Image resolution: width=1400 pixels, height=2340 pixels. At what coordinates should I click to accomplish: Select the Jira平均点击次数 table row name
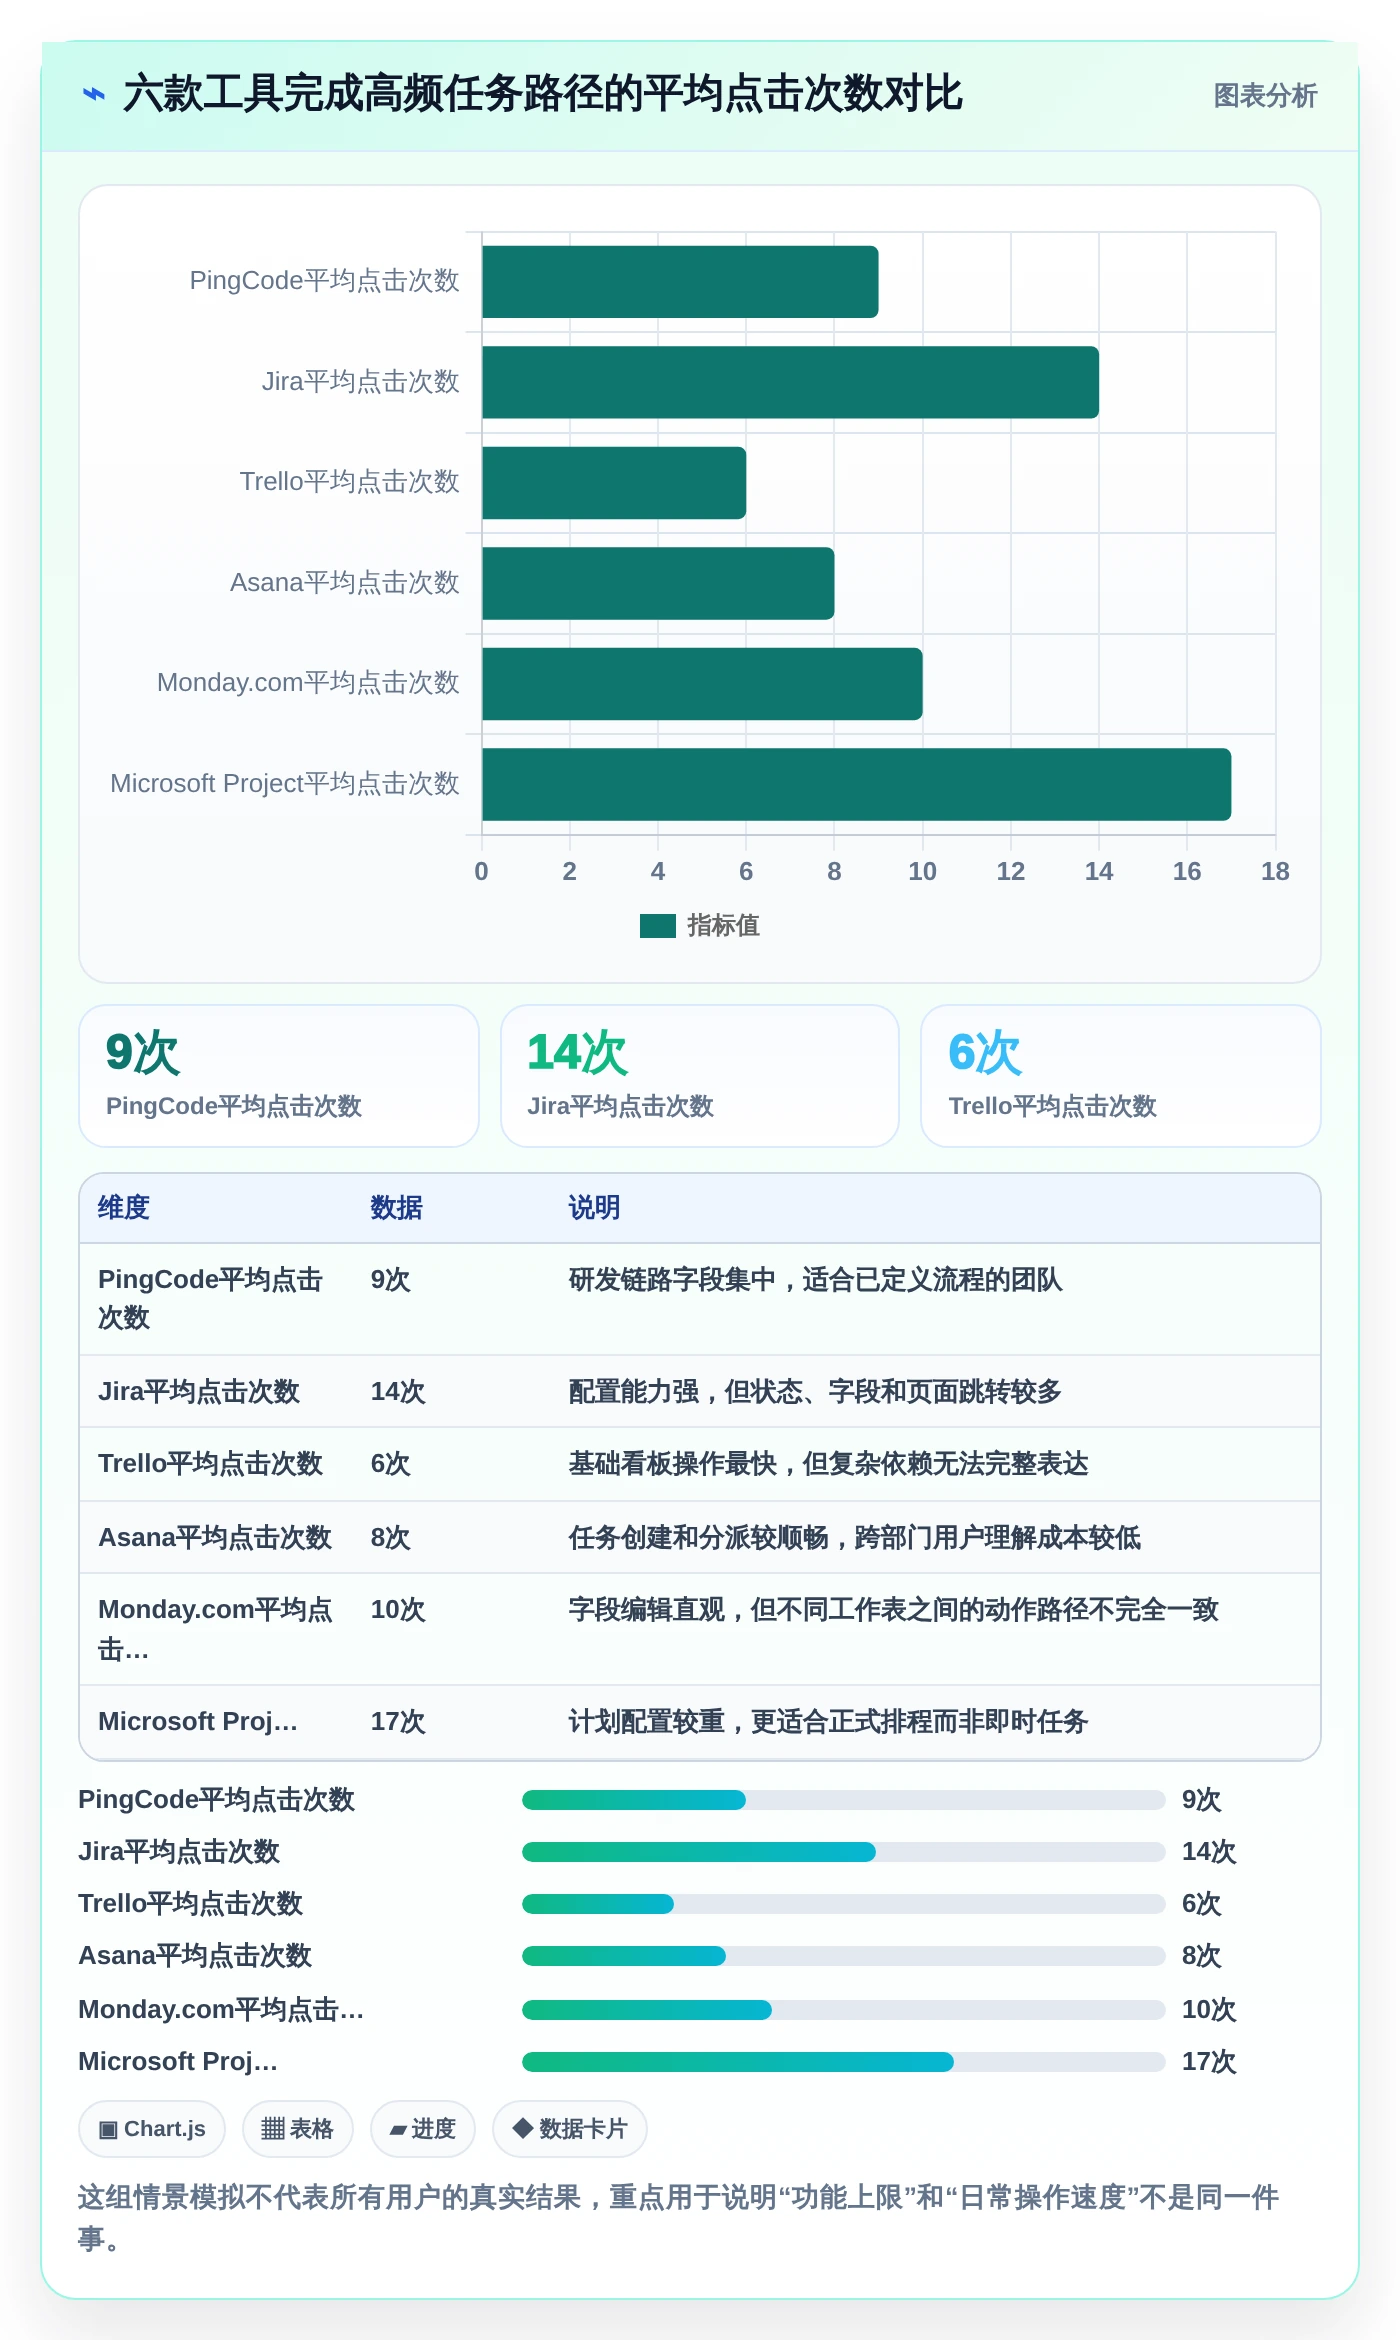[x=199, y=1392]
